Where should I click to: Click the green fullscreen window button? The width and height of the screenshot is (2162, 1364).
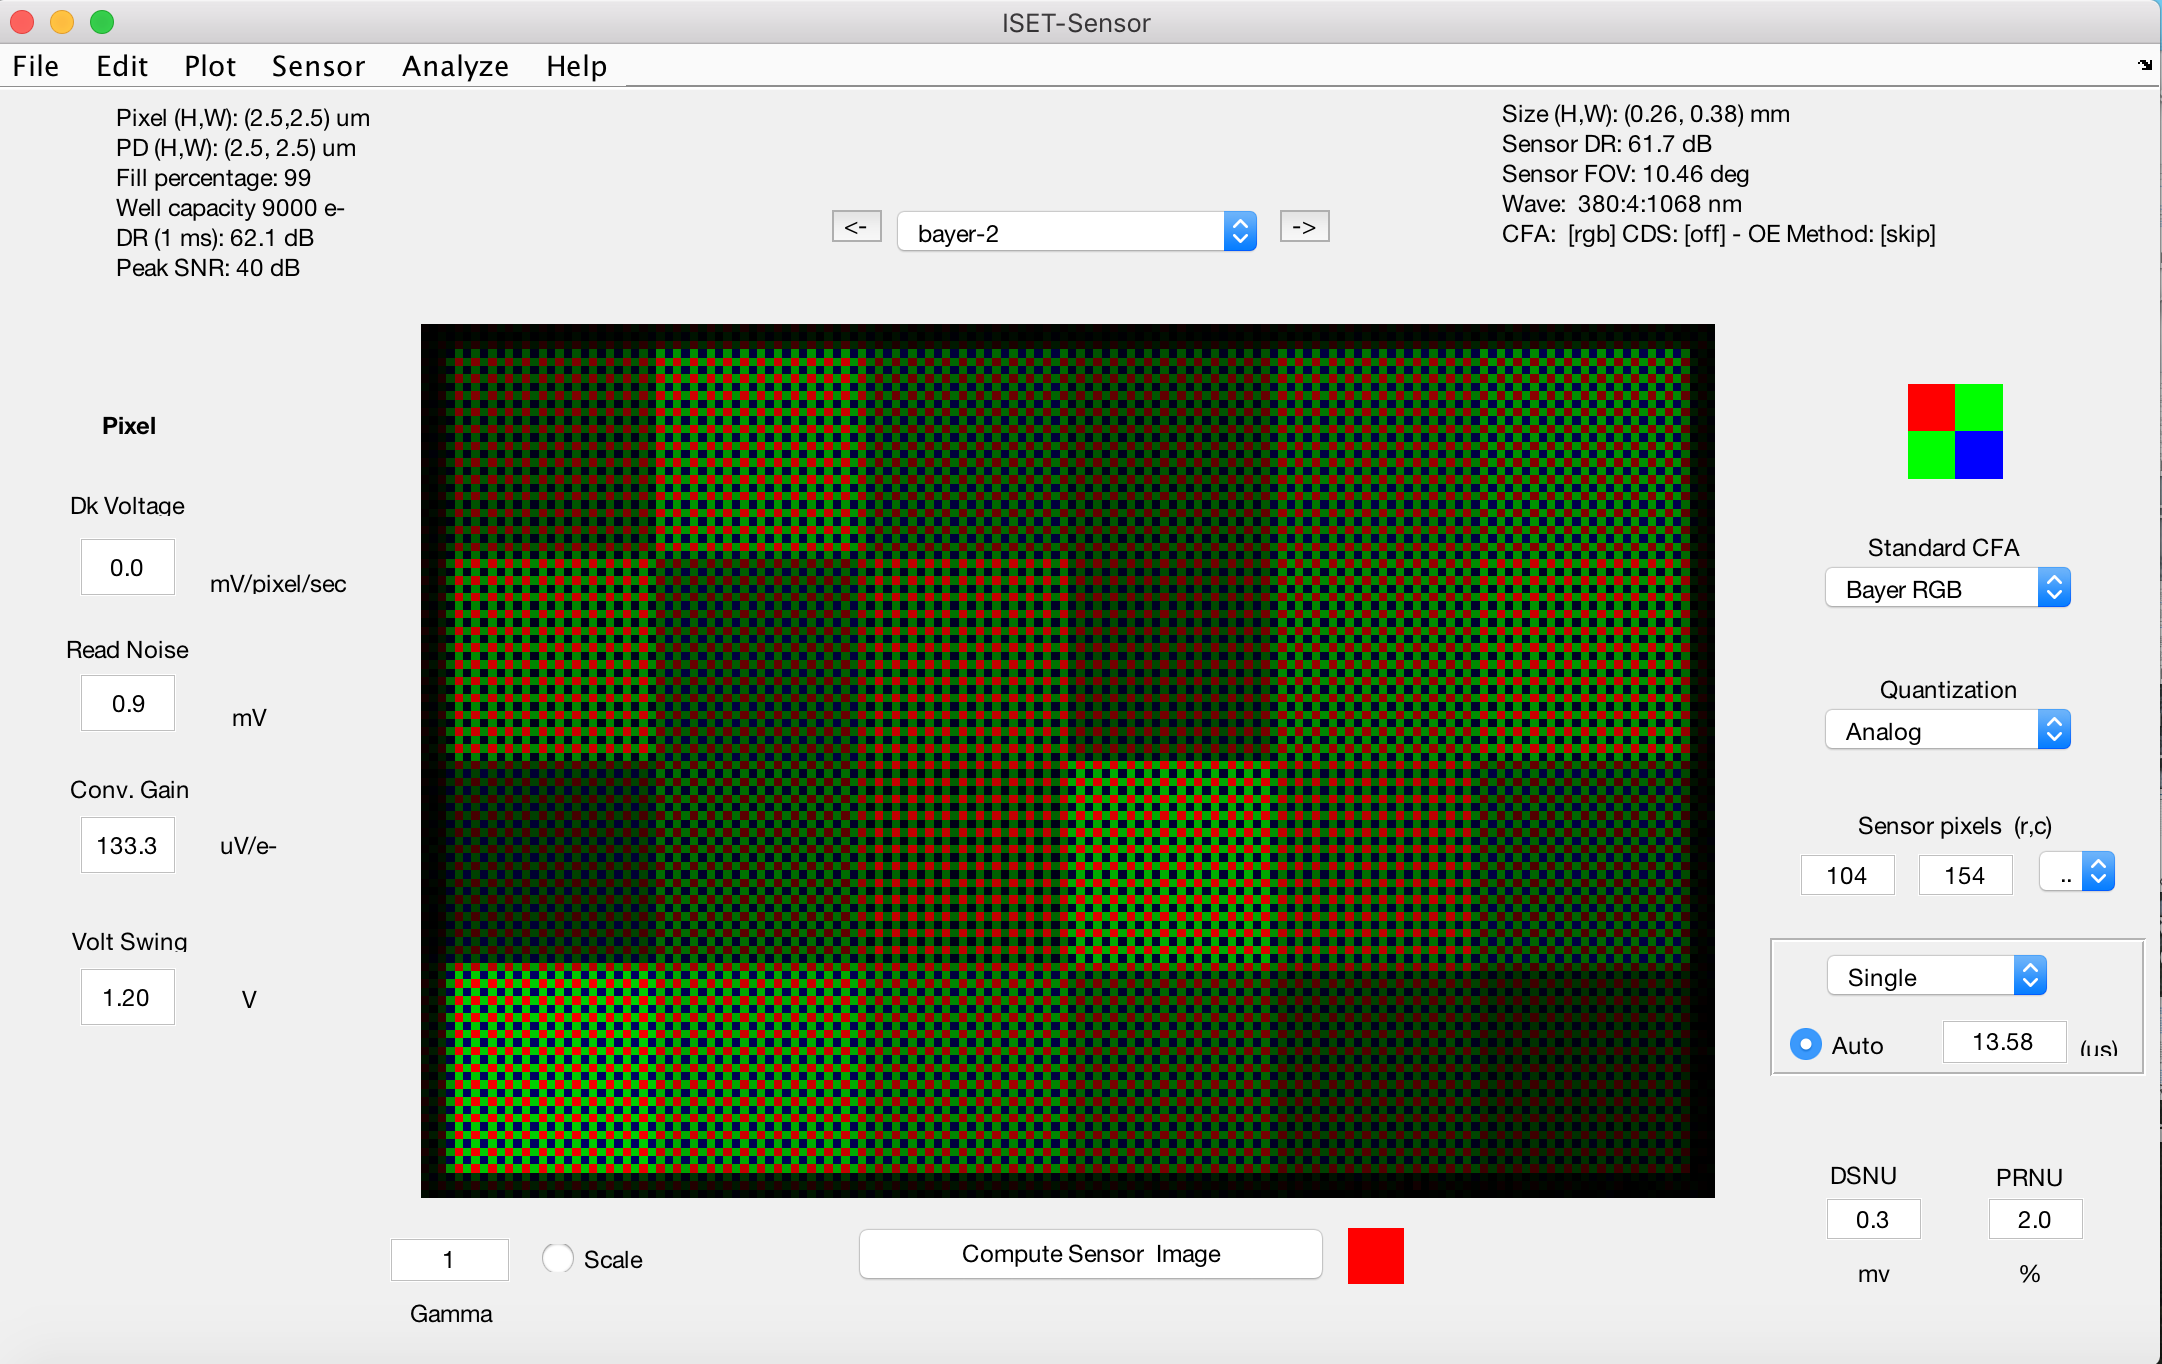(102, 21)
